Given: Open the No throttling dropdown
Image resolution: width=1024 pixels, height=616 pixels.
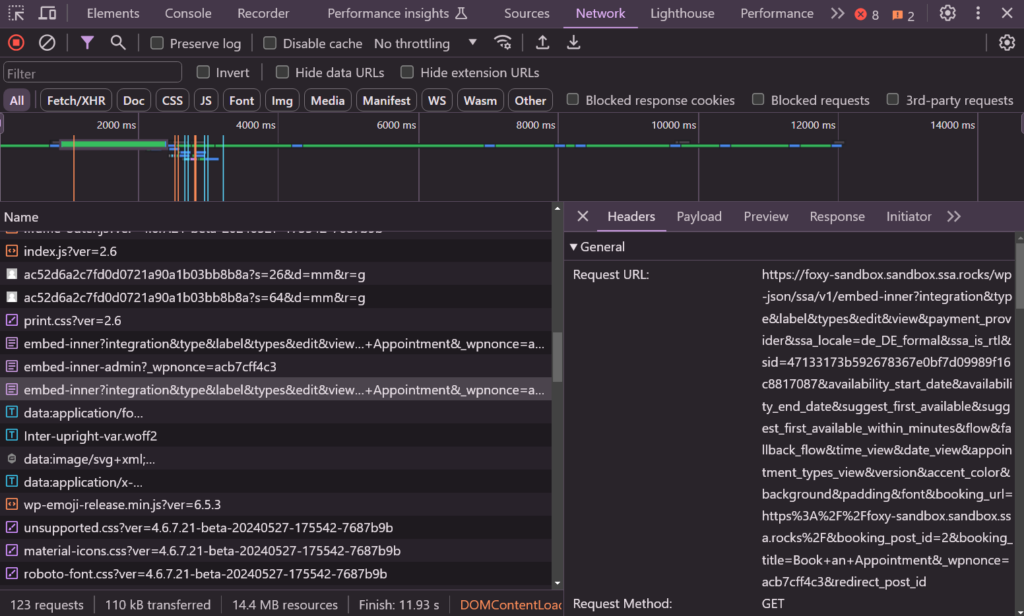Looking at the screenshot, I should [425, 43].
